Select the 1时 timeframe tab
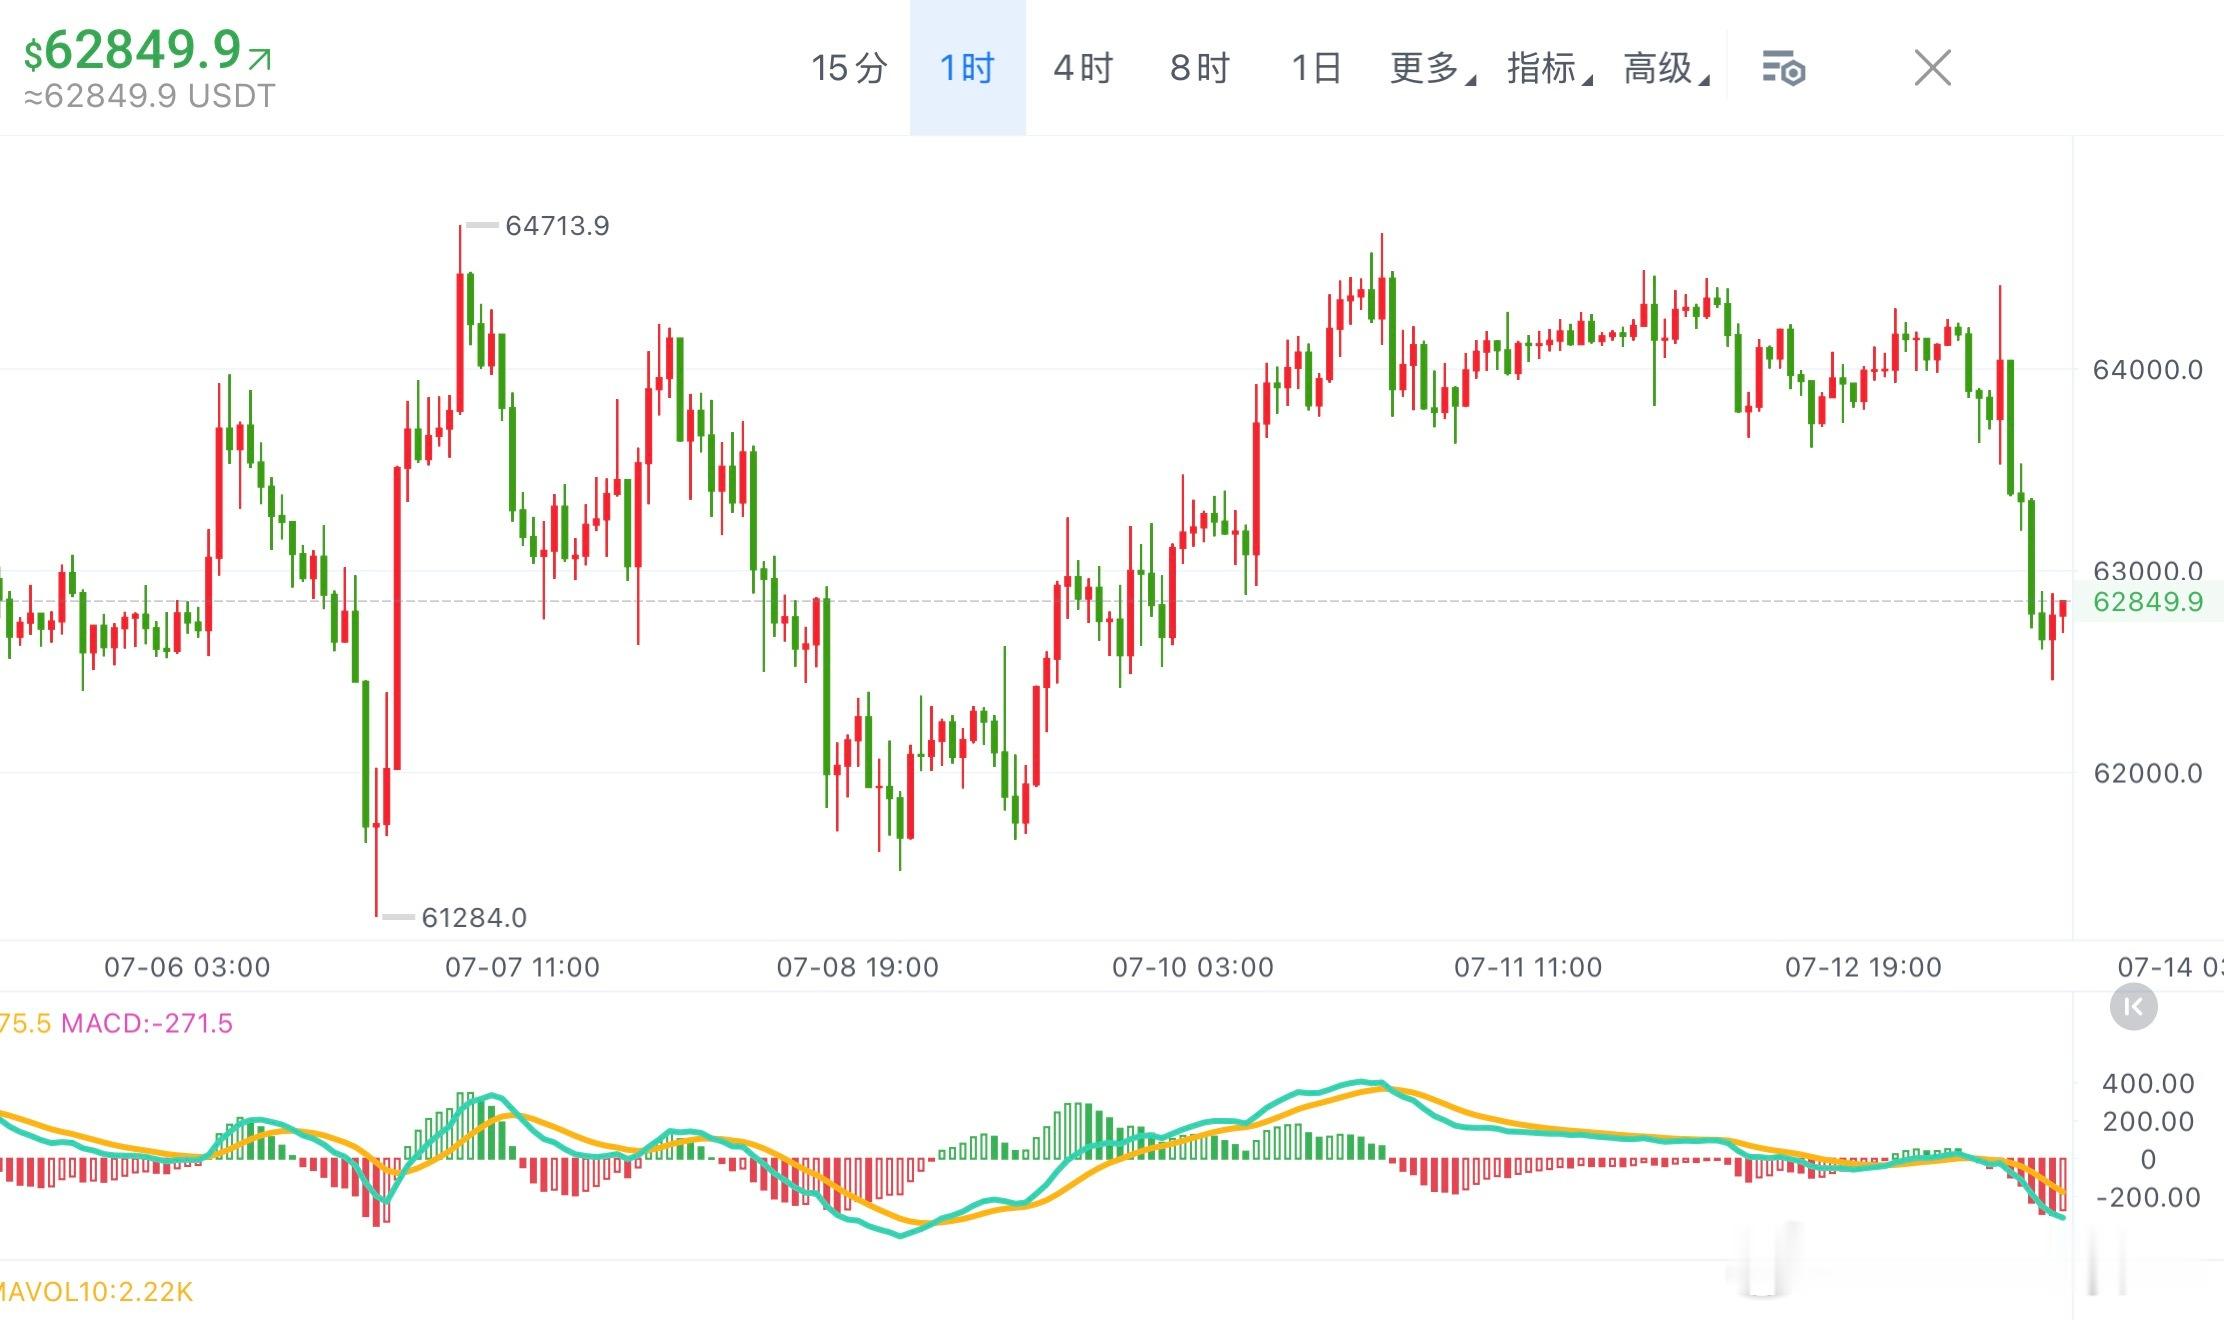 967,68
